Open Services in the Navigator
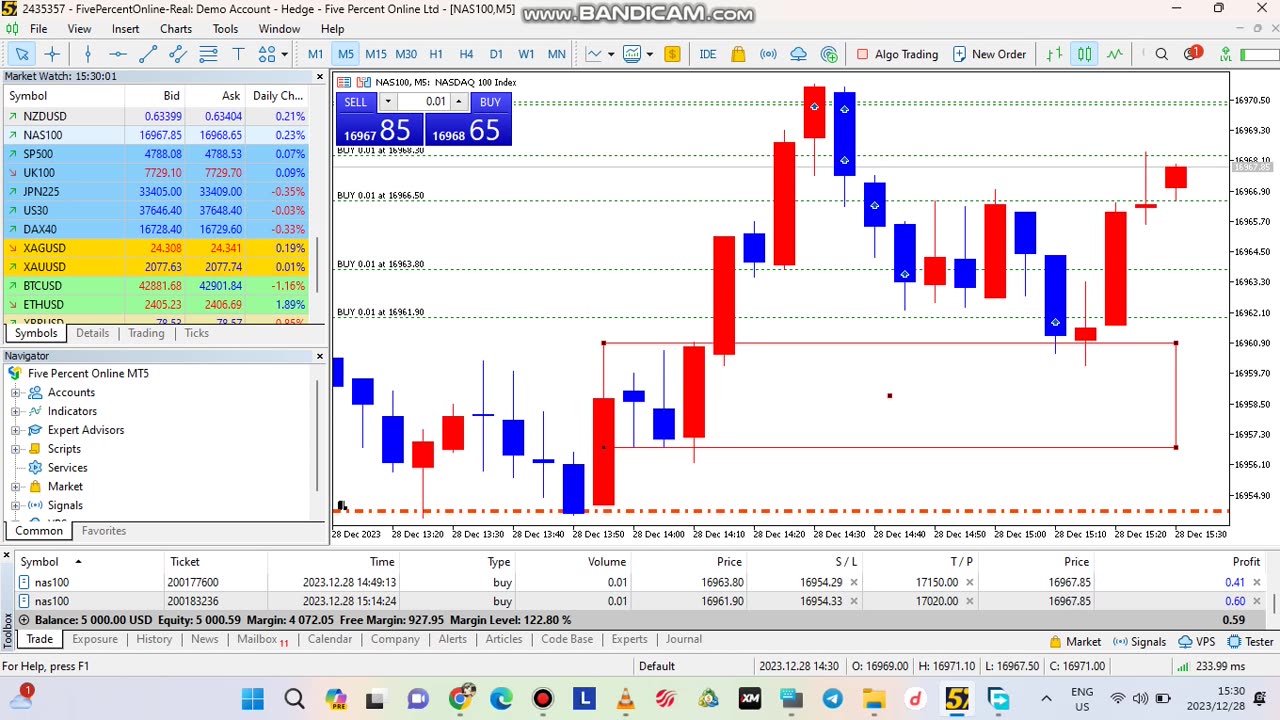The width and height of the screenshot is (1280, 720). point(67,468)
